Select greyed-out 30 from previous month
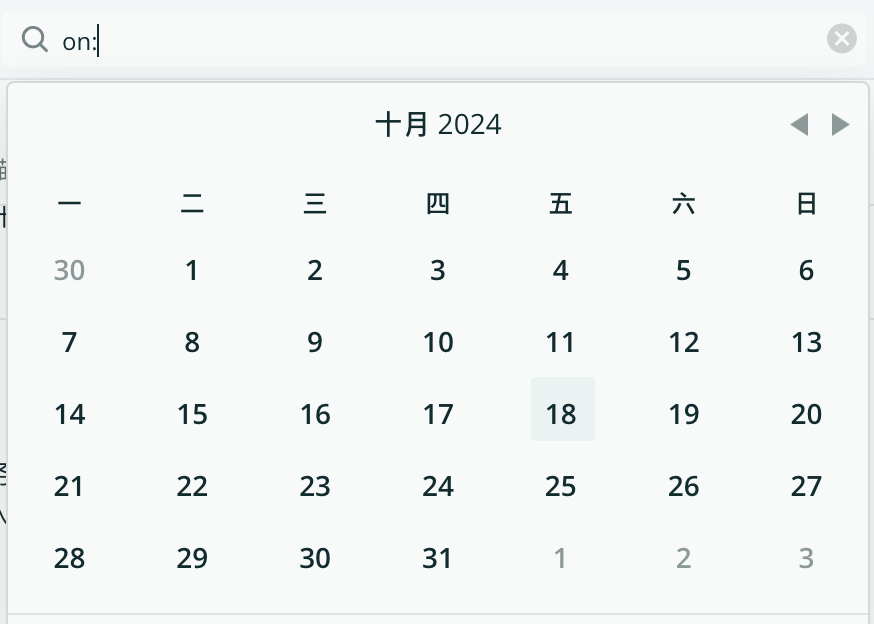Viewport: 874px width, 624px height. click(69, 270)
